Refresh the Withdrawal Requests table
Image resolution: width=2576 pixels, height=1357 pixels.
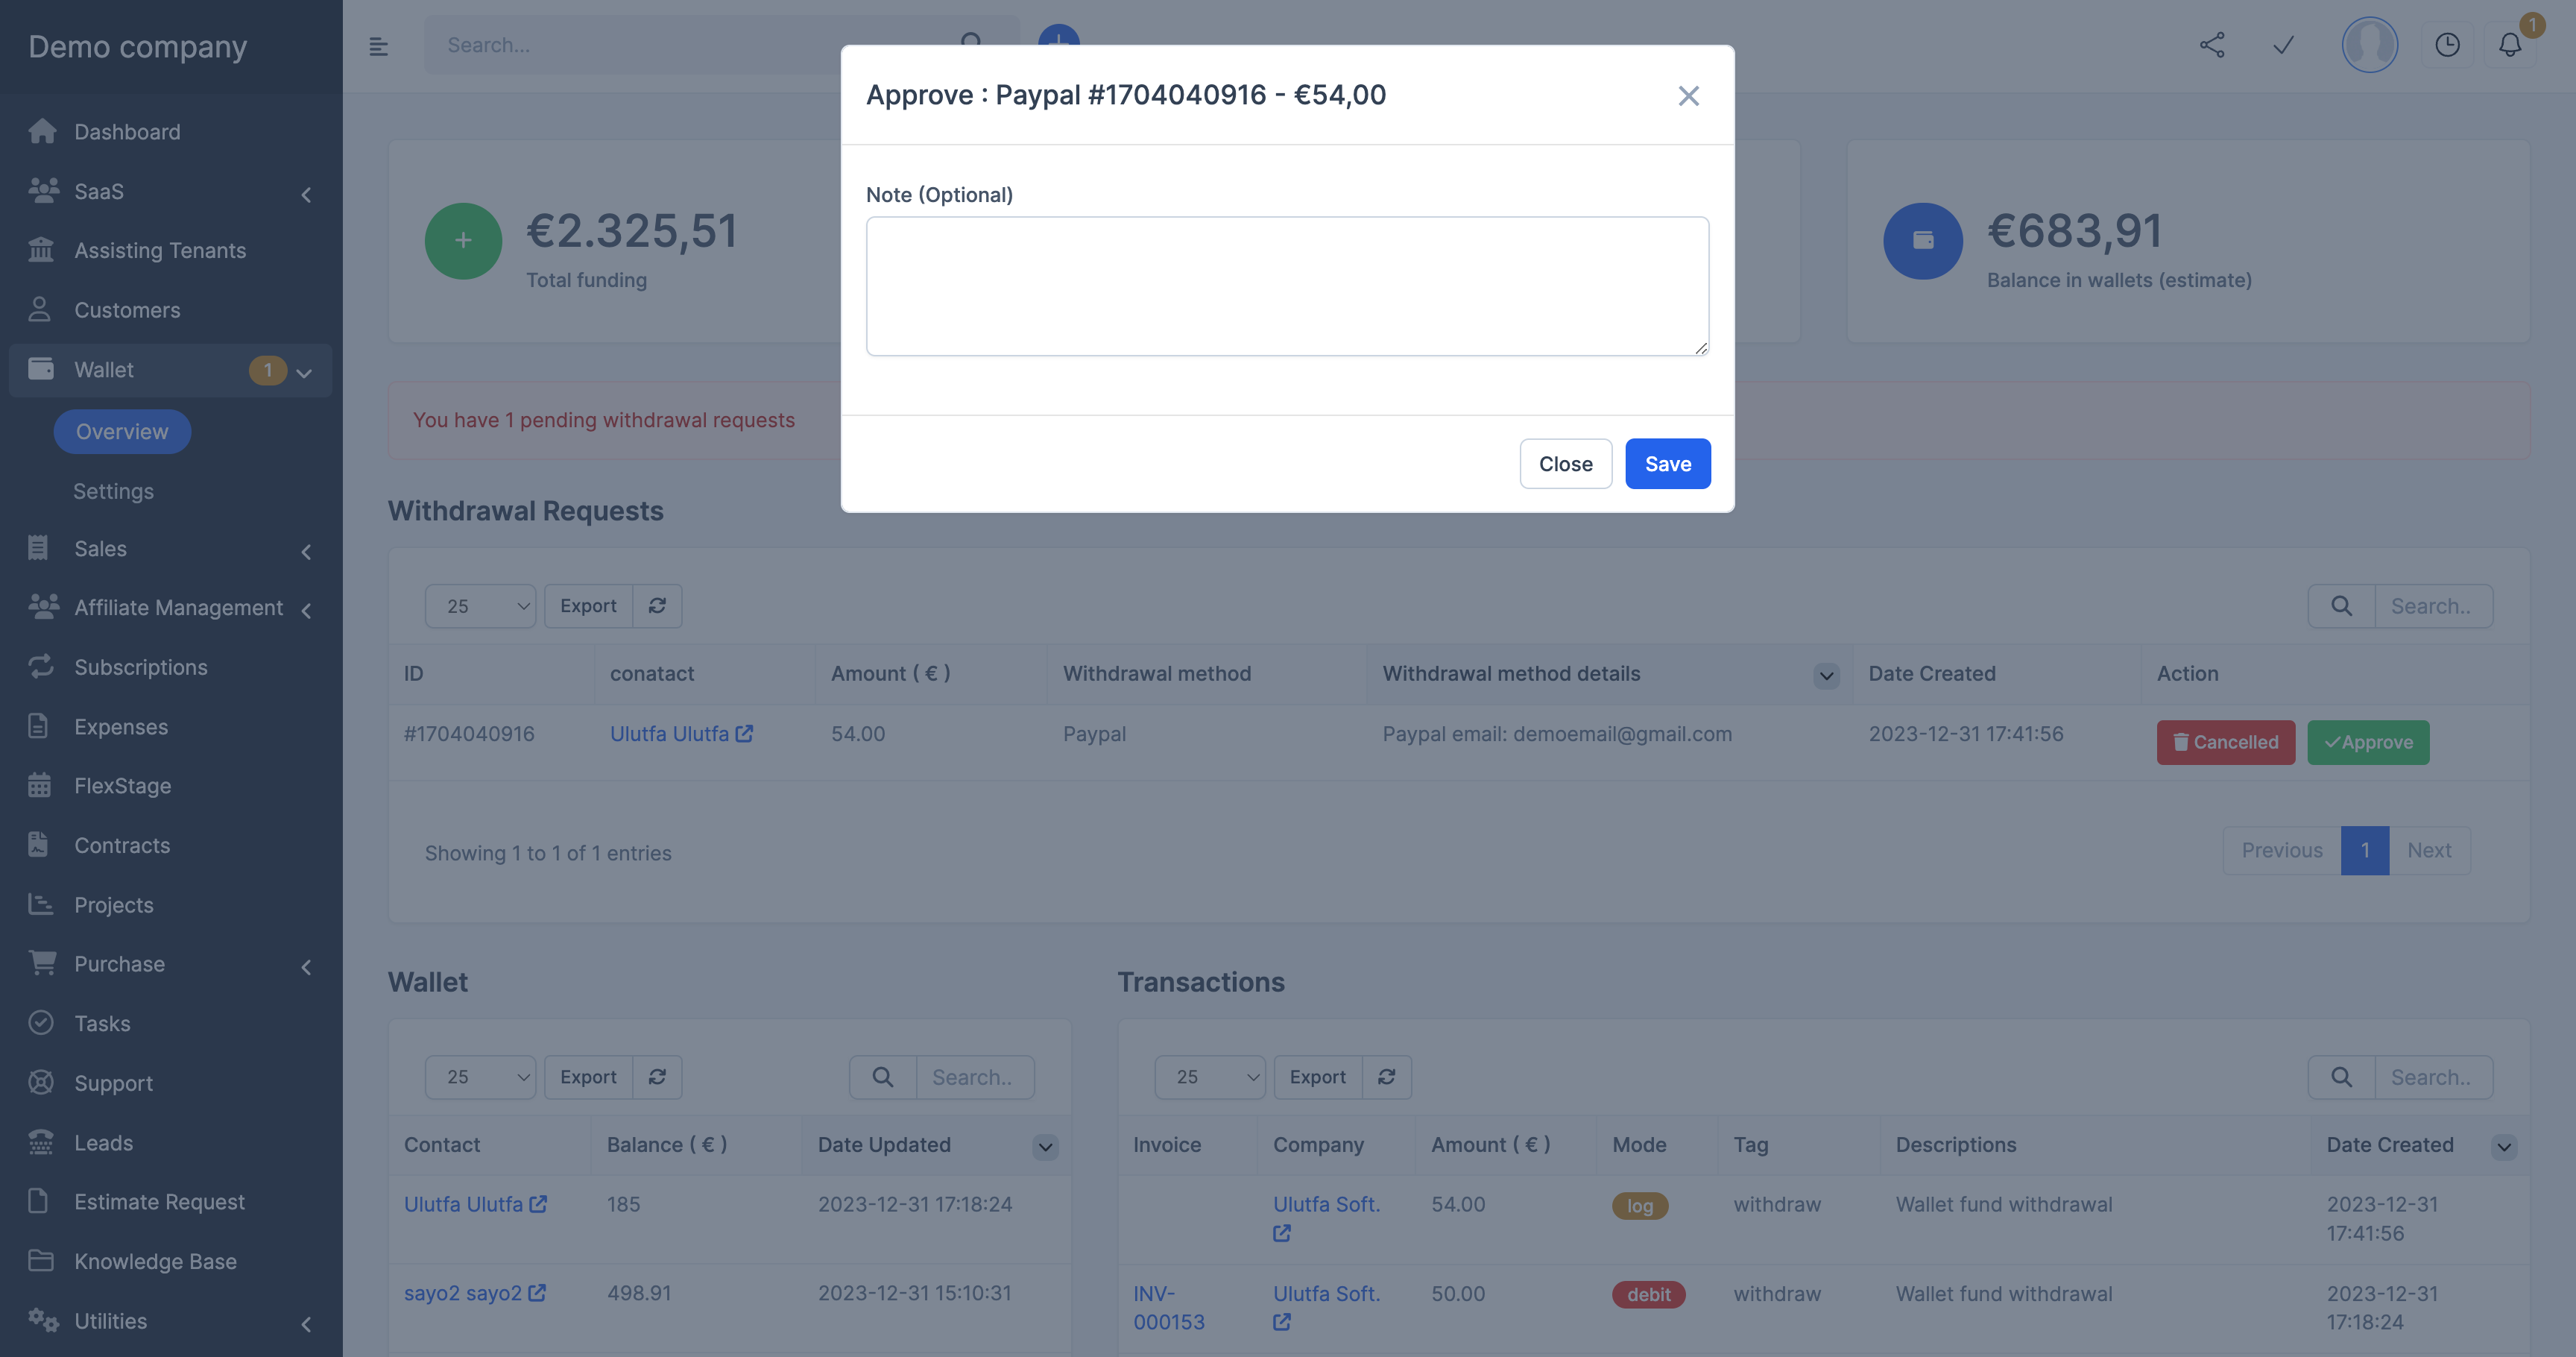point(657,606)
